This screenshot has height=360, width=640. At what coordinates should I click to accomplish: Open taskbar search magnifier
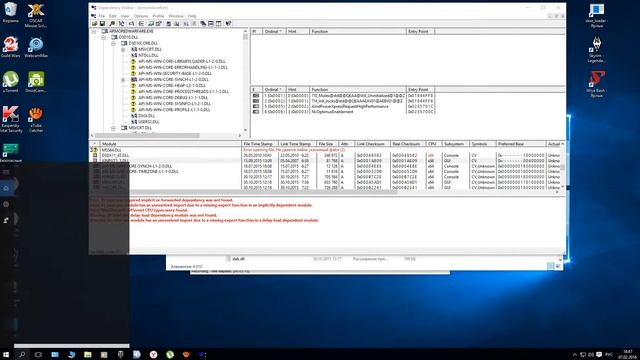coord(22,354)
